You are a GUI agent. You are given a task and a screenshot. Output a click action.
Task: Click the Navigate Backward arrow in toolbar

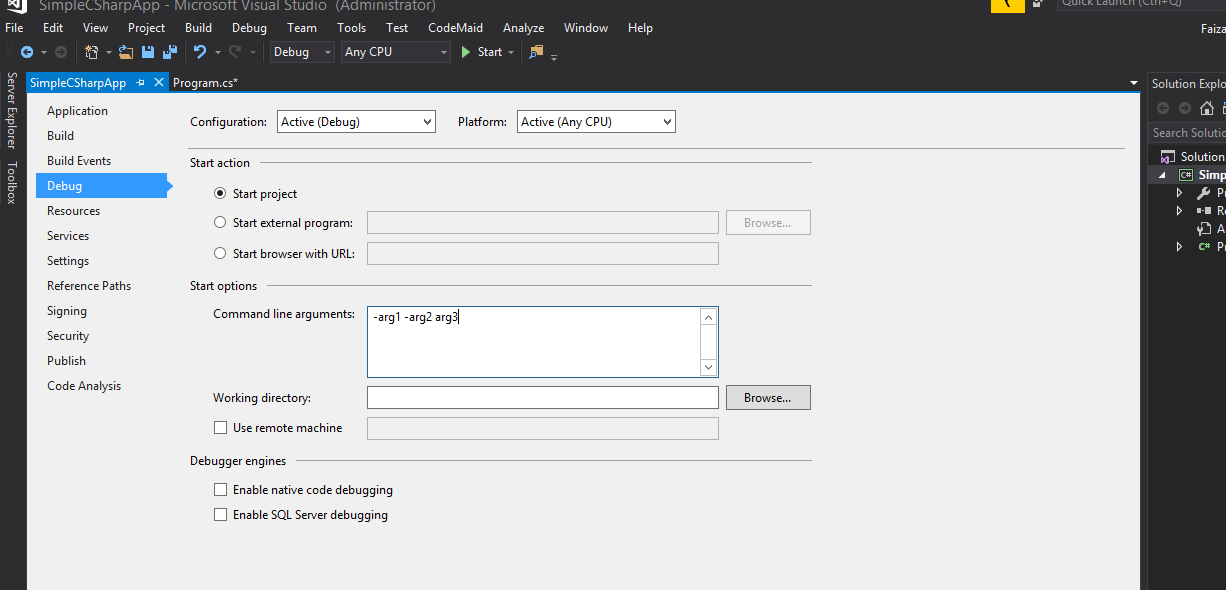27,52
